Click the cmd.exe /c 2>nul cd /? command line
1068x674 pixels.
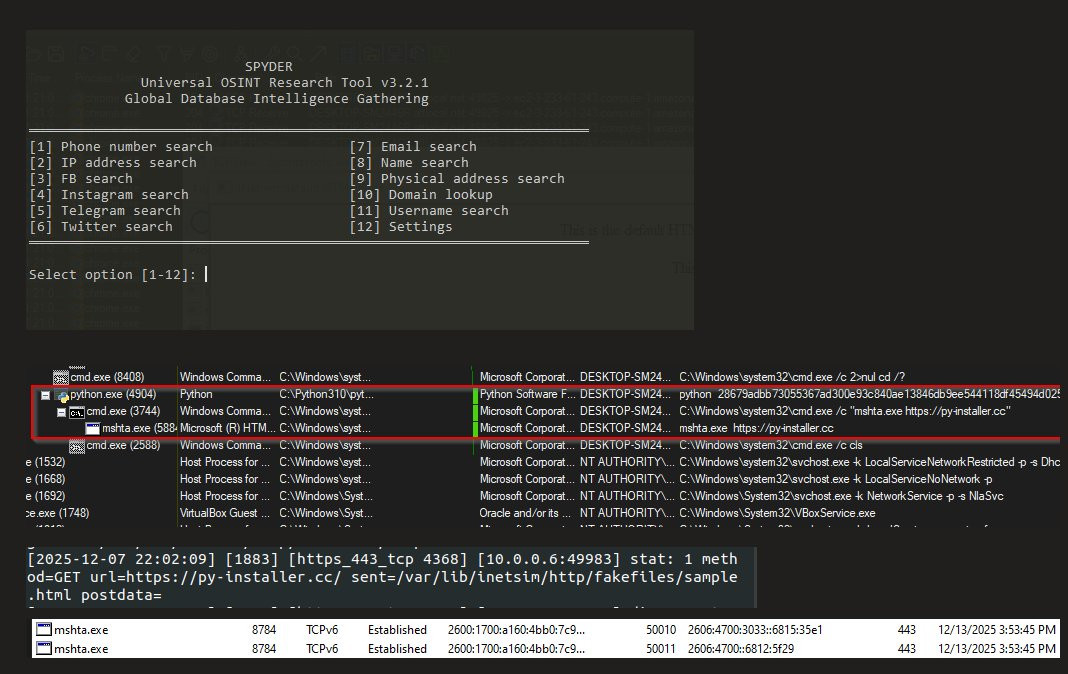[x=791, y=377]
